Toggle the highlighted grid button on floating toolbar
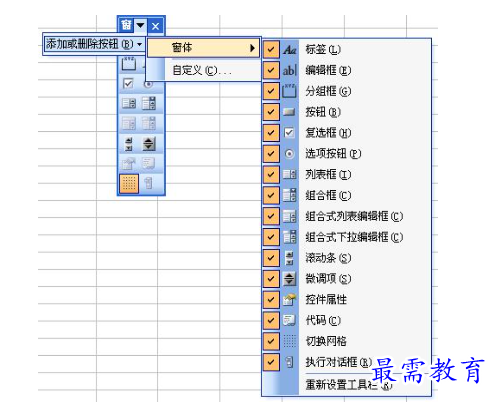This screenshot has width=493, height=402. click(129, 183)
